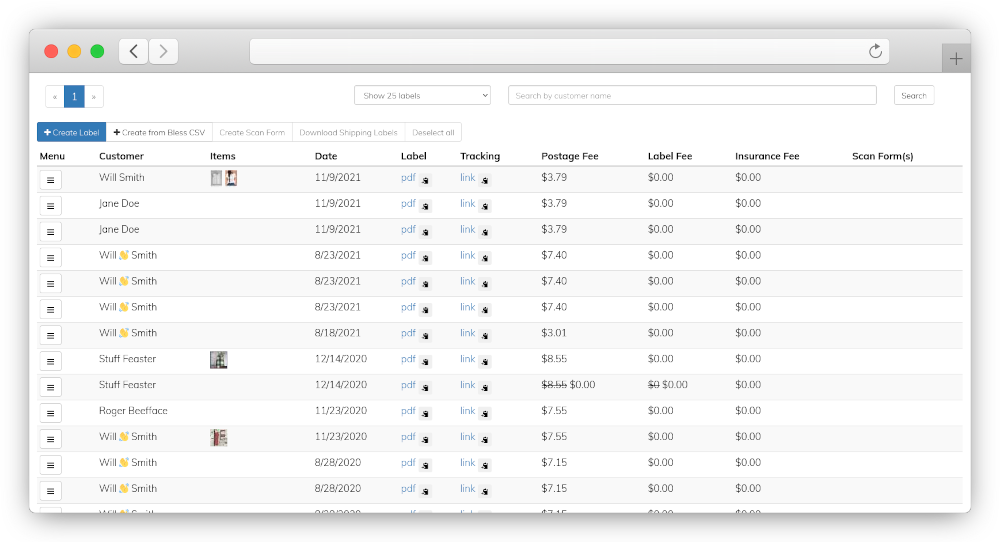1000x542 pixels.
Task: Click the Search button
Action: 913,96
